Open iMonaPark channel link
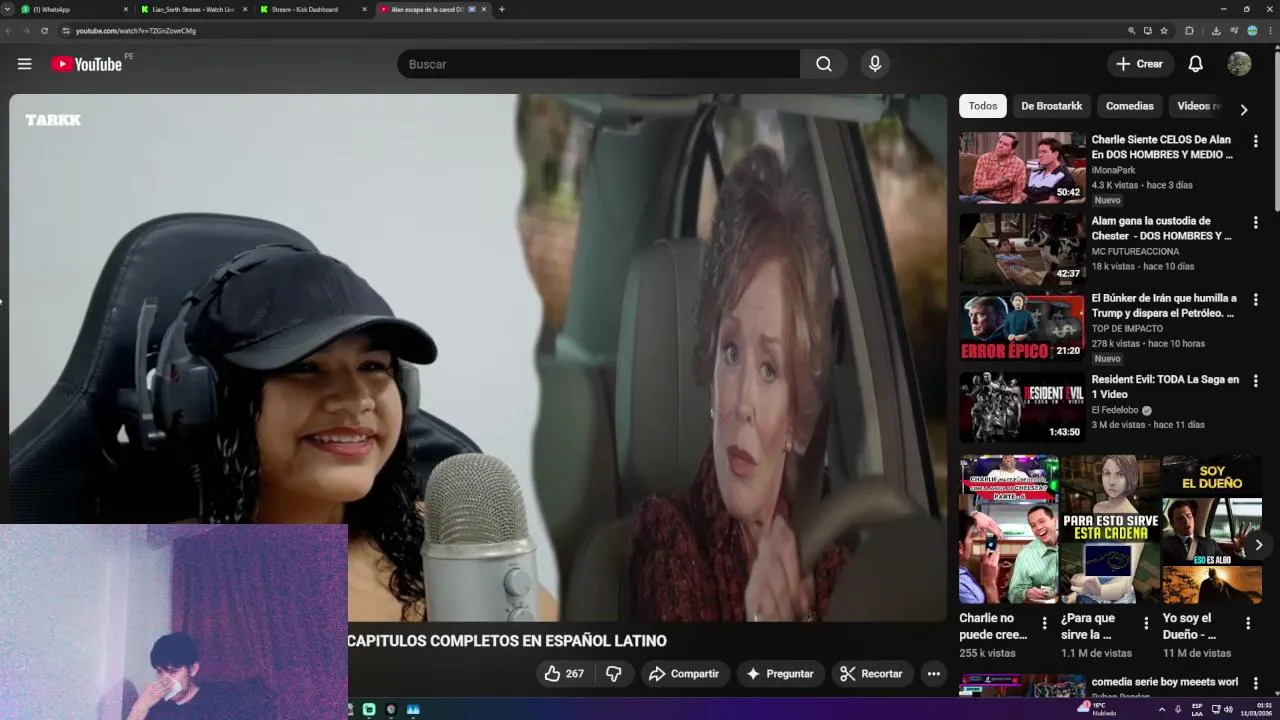The image size is (1280, 720). (1113, 170)
